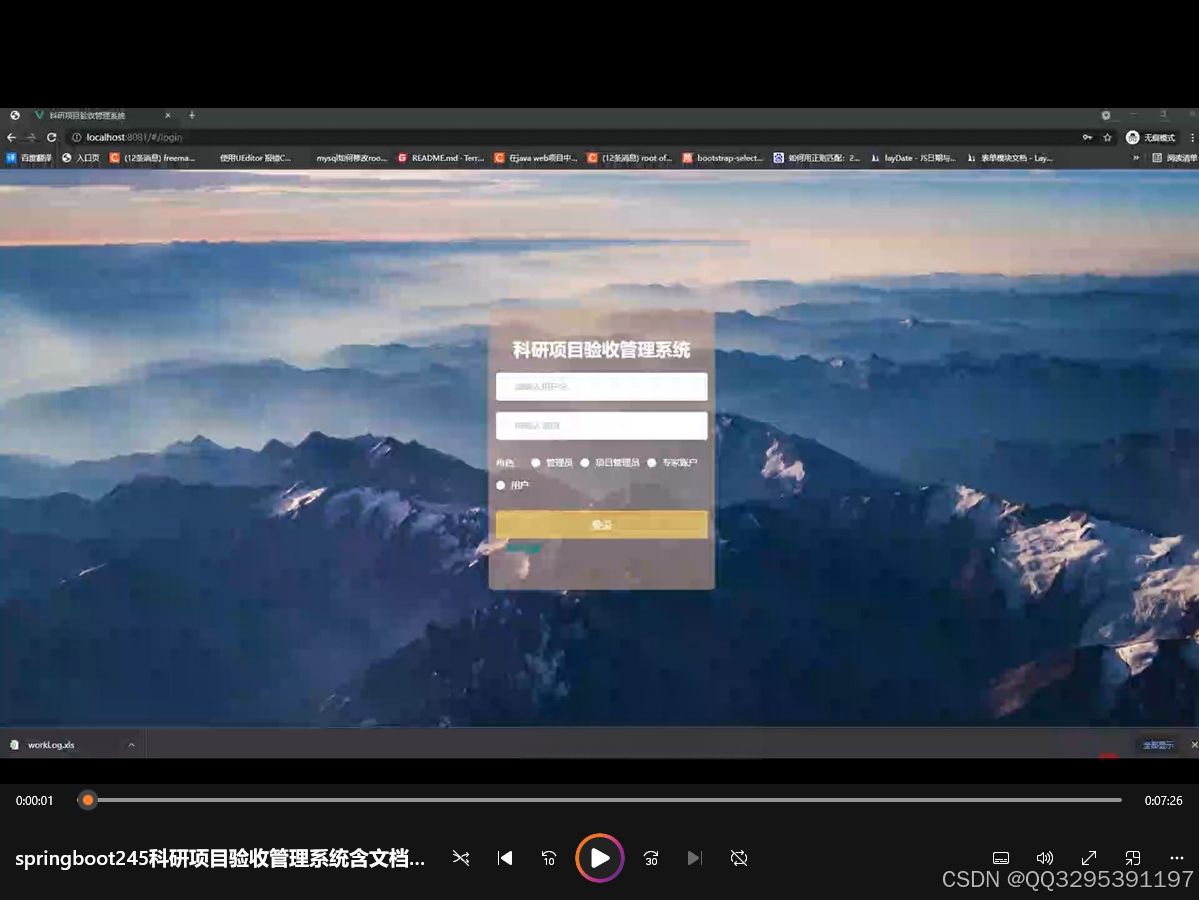The height and width of the screenshot is (900, 1199).
Task: Expand the bookmarks overflow chevron
Action: pos(1136,158)
